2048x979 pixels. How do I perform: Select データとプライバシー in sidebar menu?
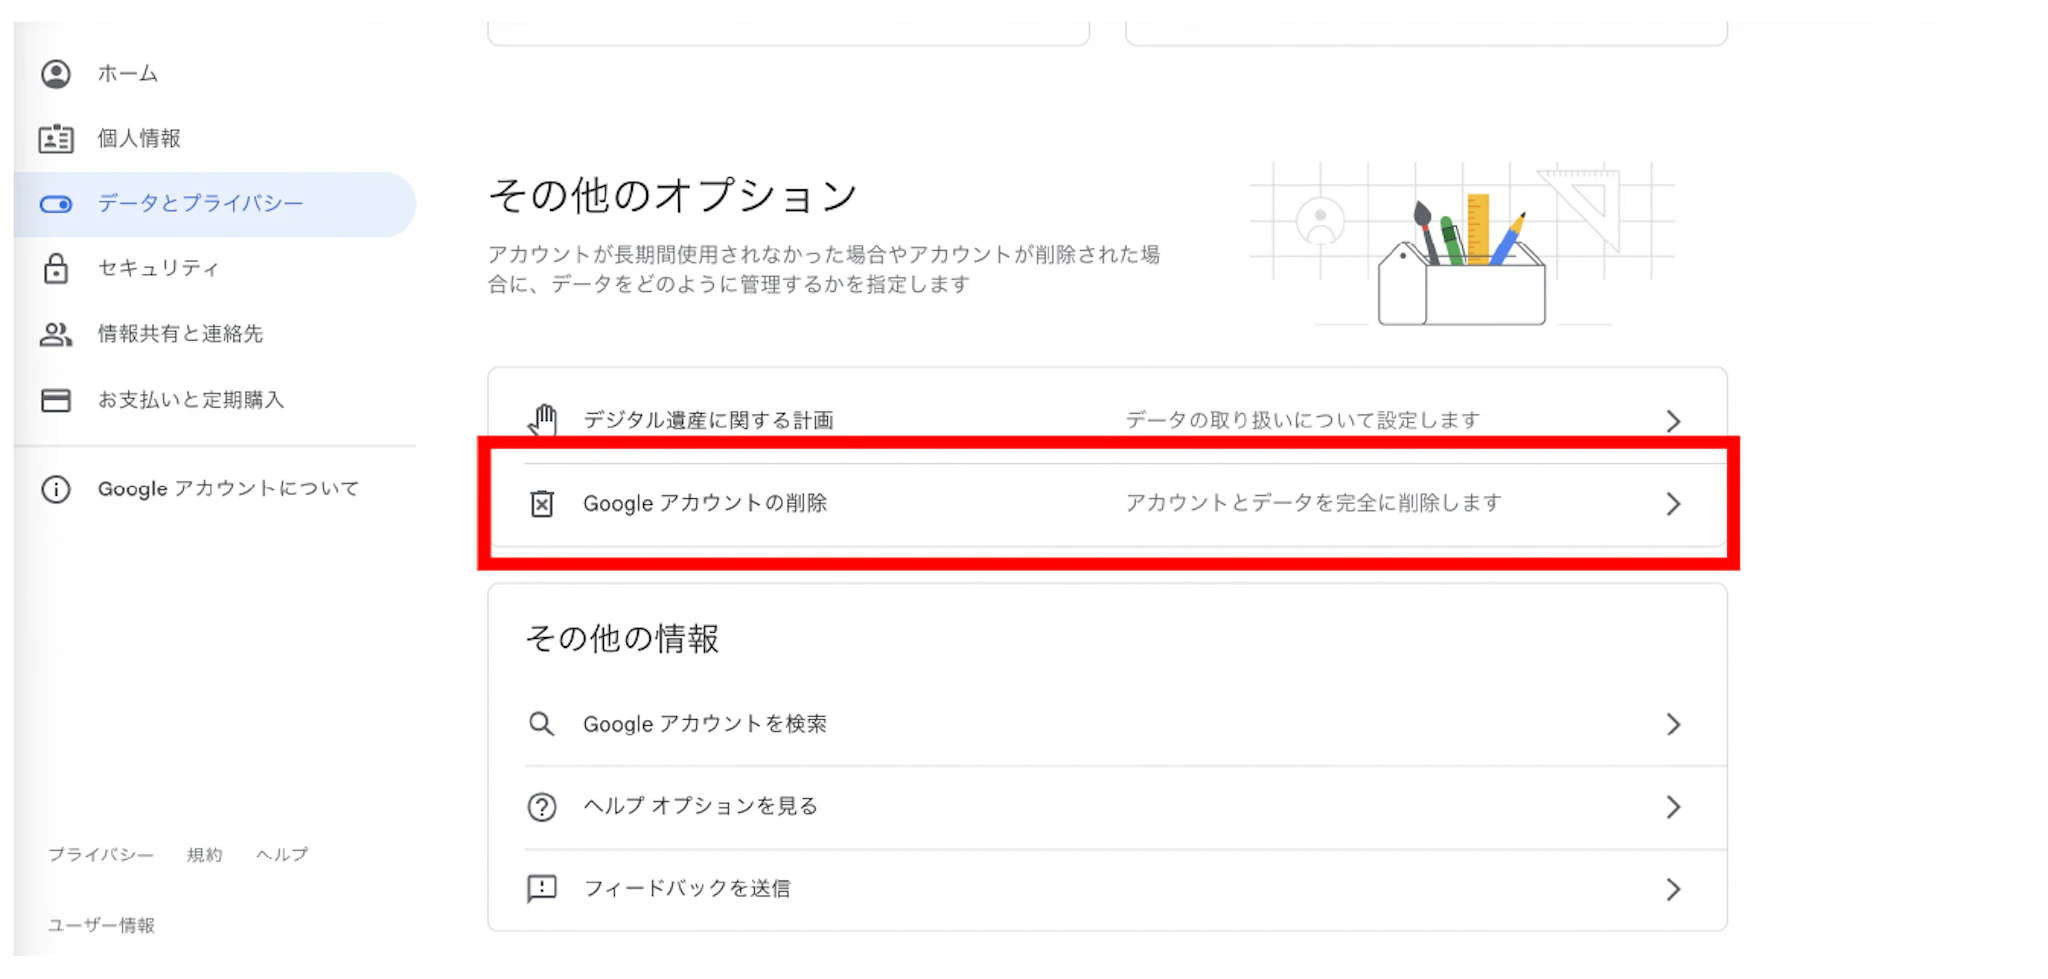[x=200, y=204]
